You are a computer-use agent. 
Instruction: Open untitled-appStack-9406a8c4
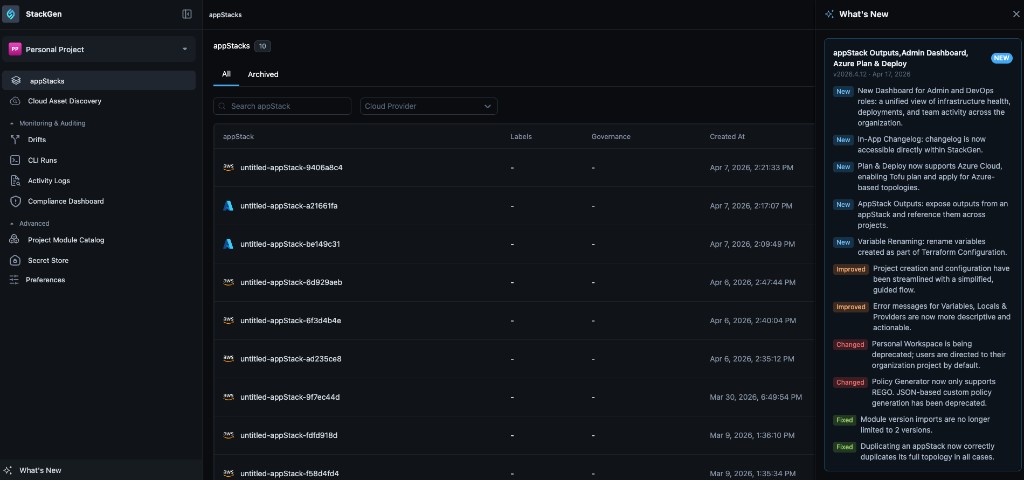(x=291, y=168)
